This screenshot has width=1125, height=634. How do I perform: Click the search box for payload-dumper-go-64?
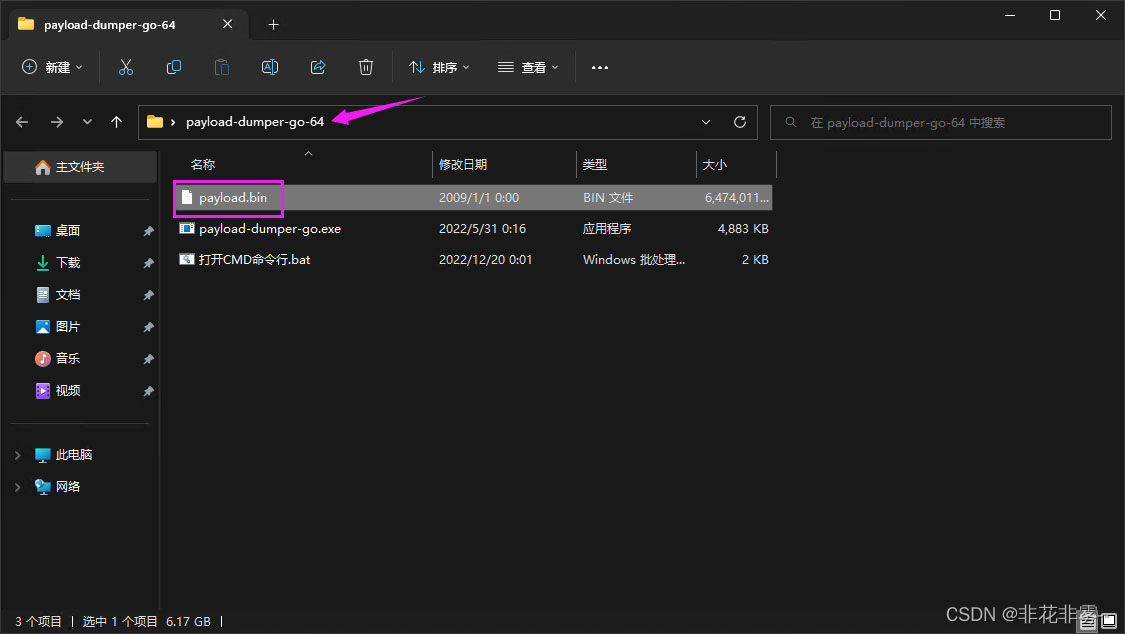[941, 123]
